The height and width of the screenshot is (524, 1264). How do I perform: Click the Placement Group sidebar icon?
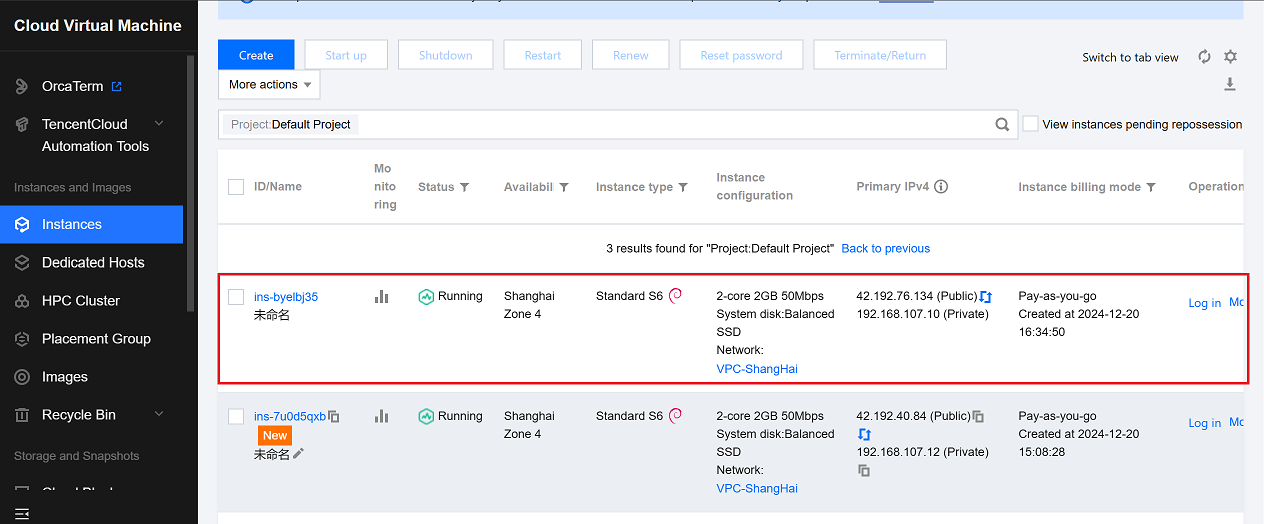(22, 339)
